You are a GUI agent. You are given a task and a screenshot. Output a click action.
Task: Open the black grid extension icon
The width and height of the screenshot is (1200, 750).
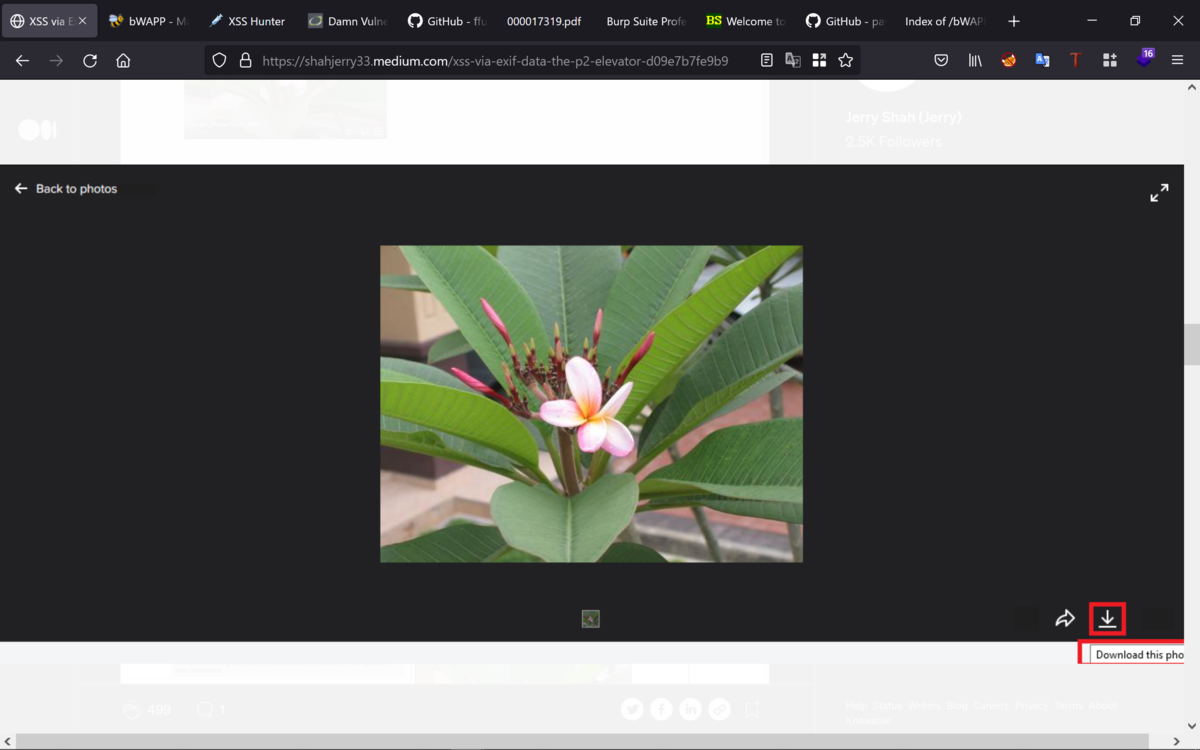(x=1110, y=61)
